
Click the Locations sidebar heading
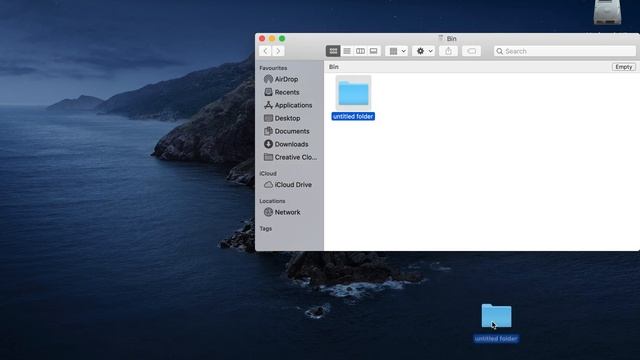[272, 201]
